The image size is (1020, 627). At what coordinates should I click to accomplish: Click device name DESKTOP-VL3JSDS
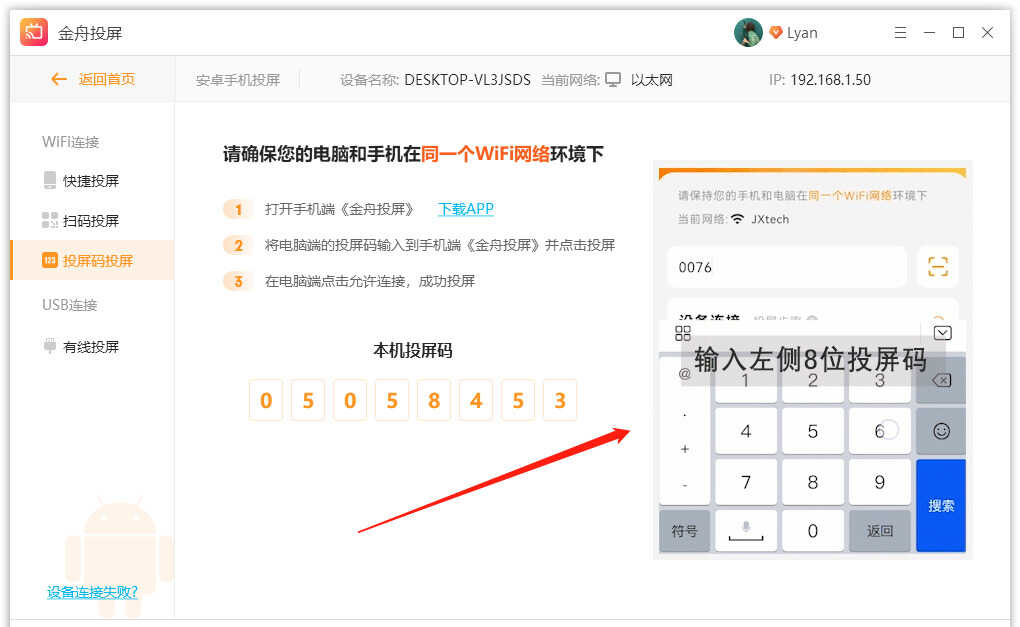467,79
